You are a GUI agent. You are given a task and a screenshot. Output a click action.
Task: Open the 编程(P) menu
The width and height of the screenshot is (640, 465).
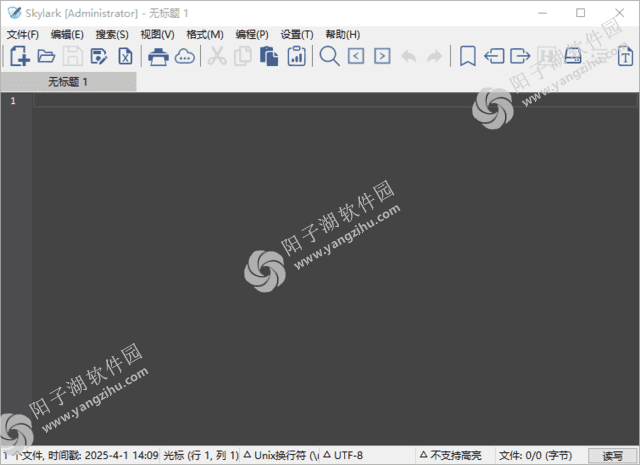[x=252, y=35]
